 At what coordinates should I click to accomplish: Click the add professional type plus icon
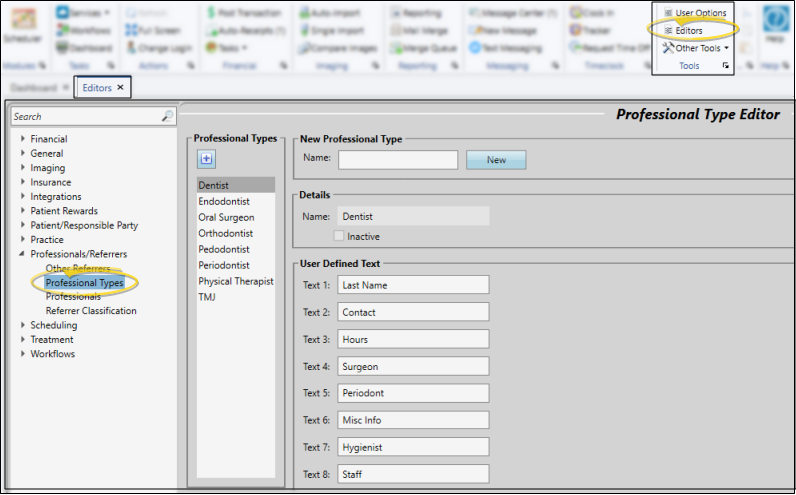(206, 159)
